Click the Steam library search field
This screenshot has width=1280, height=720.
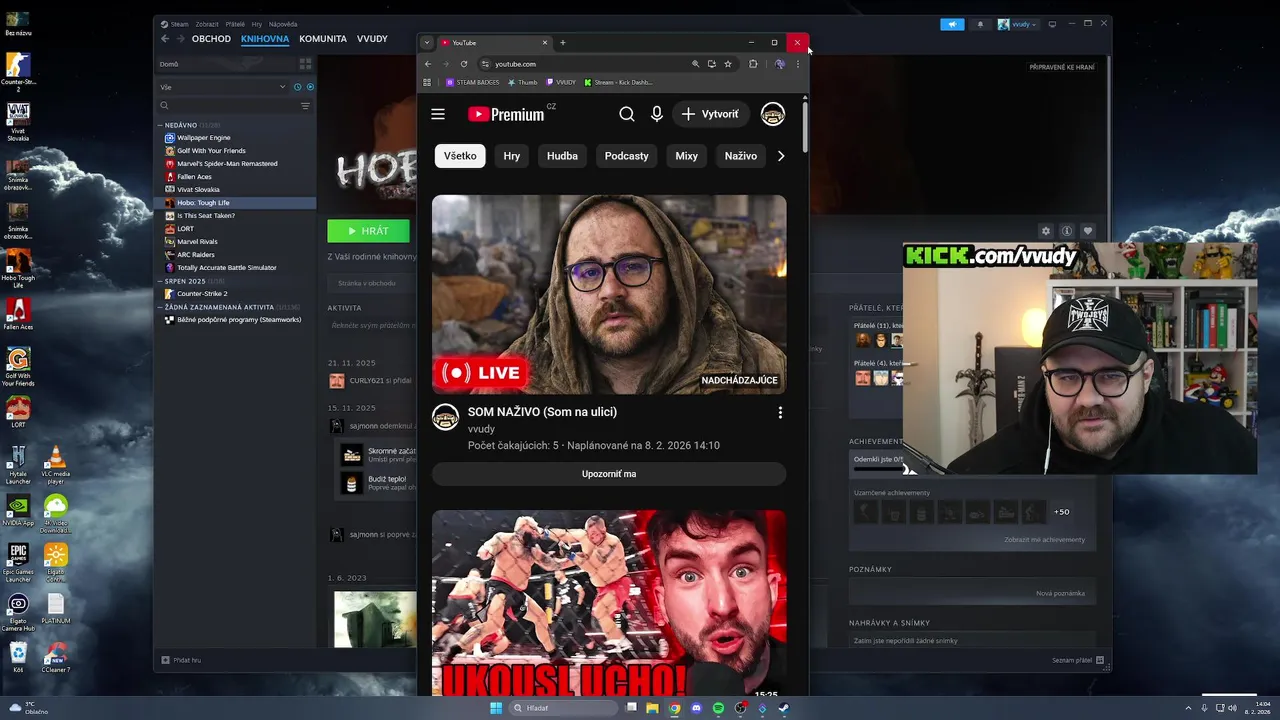coord(228,105)
